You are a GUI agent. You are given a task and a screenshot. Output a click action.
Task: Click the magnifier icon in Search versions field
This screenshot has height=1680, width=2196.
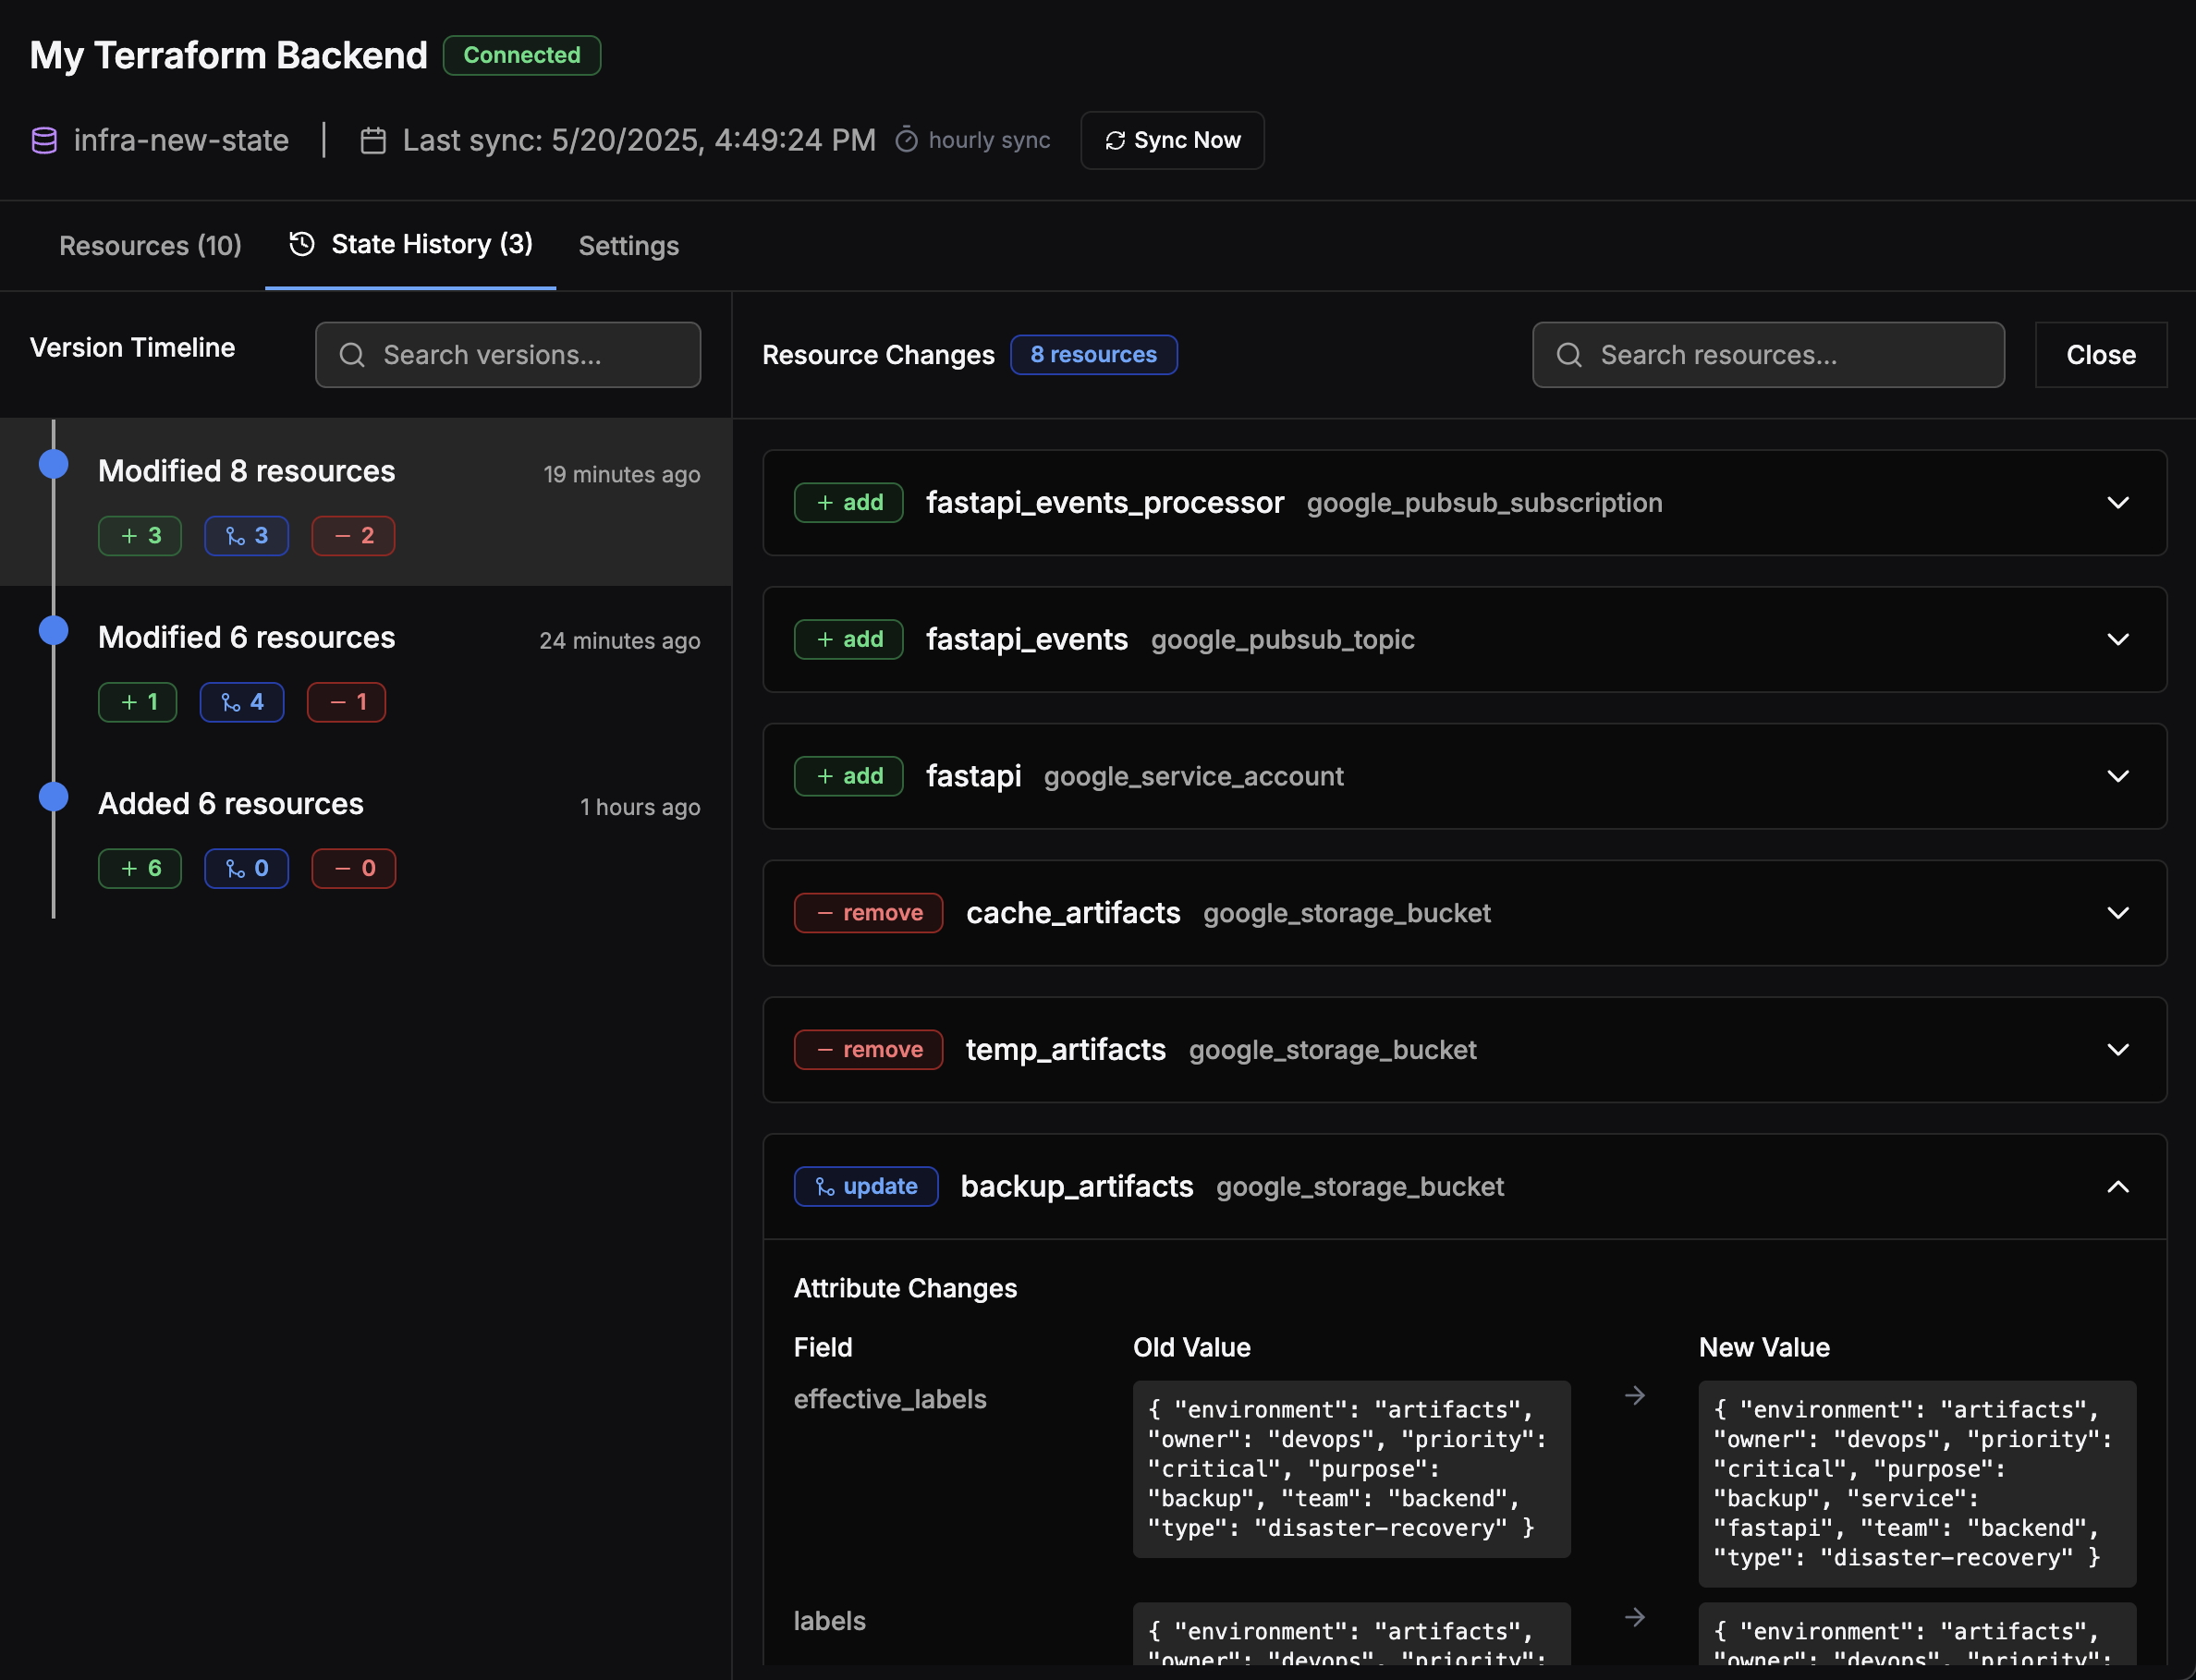point(352,355)
